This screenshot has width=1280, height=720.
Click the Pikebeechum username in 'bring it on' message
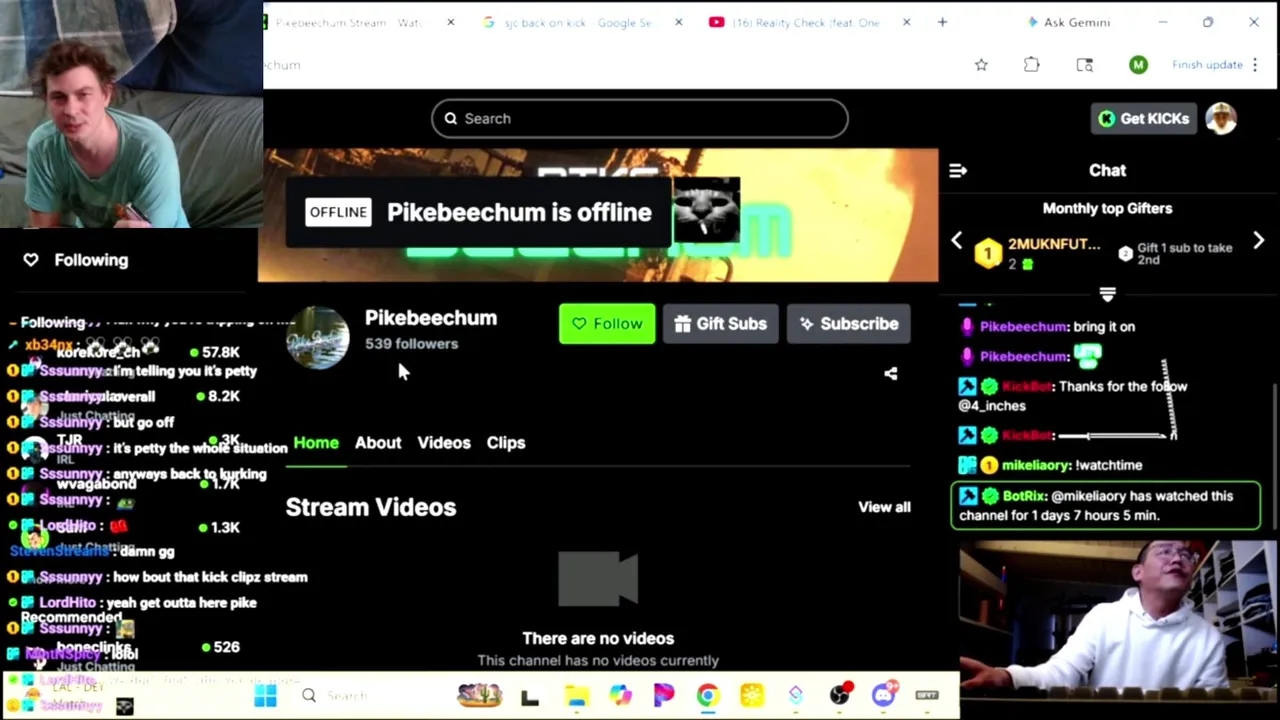[1024, 327]
